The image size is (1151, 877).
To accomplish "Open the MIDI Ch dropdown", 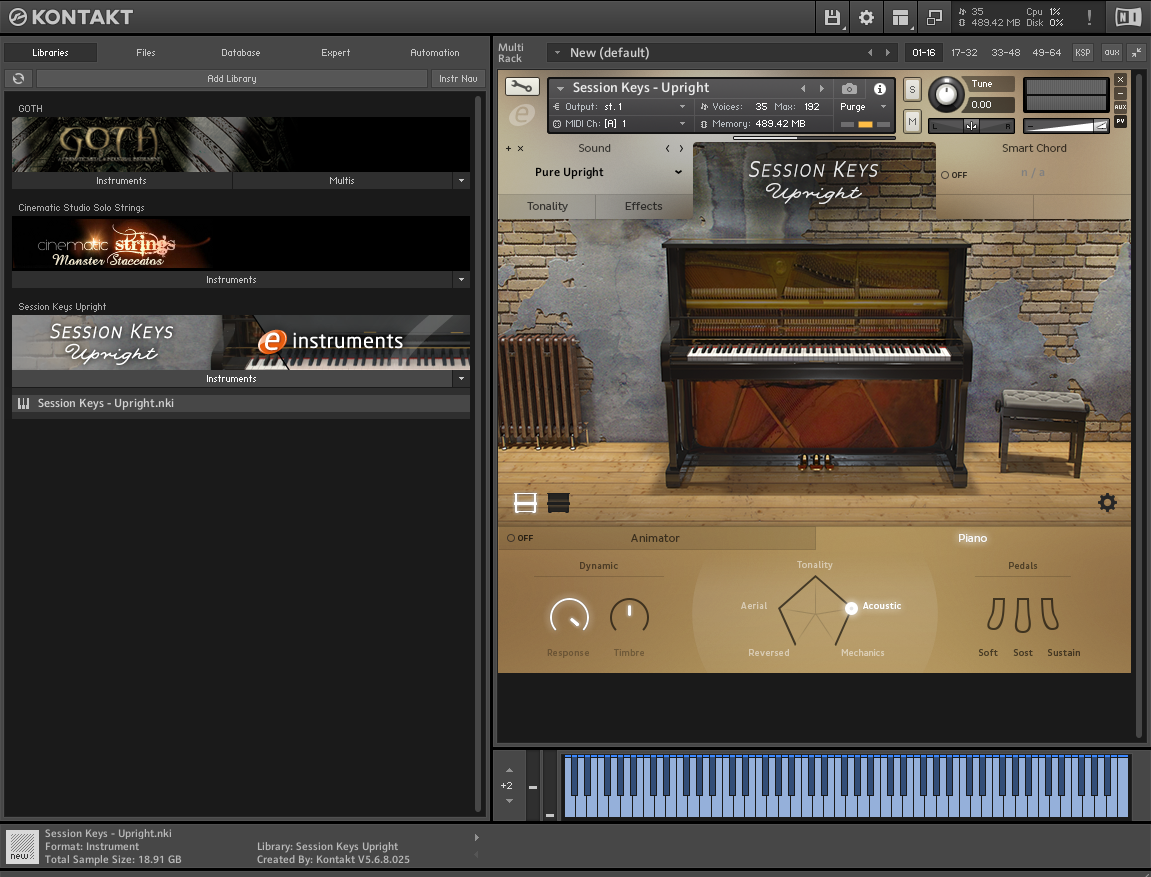I will 620,124.
